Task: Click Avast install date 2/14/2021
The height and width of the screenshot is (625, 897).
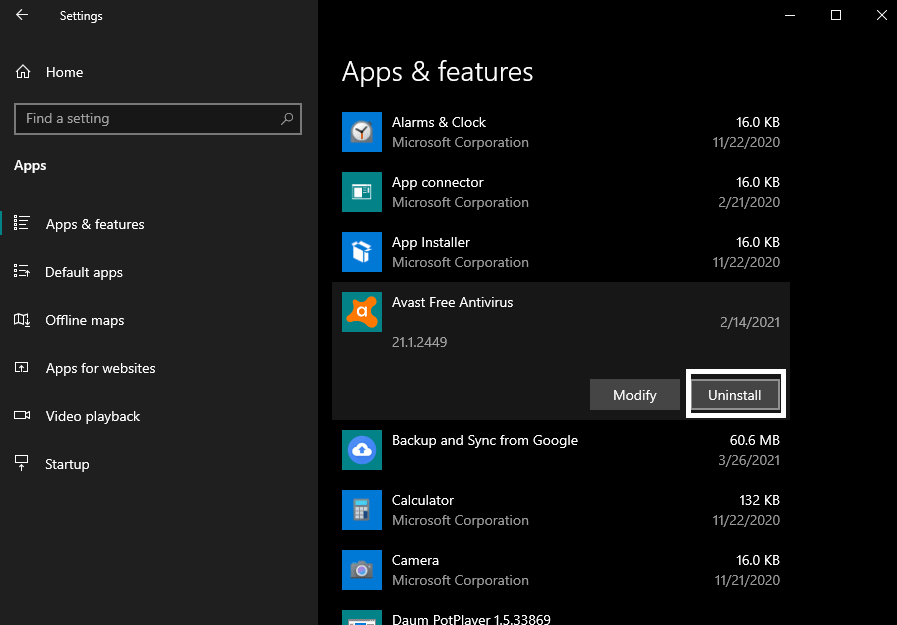Action: click(749, 322)
